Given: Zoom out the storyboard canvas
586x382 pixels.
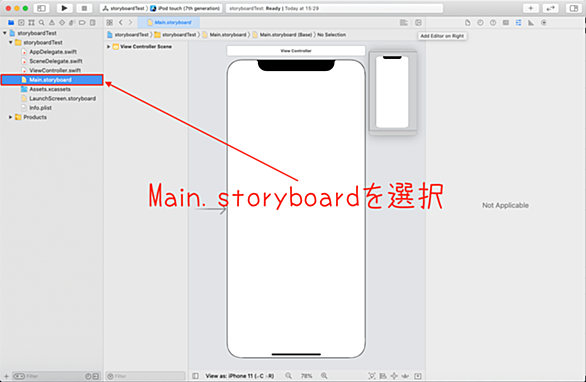Looking at the screenshot, I should click(x=289, y=376).
